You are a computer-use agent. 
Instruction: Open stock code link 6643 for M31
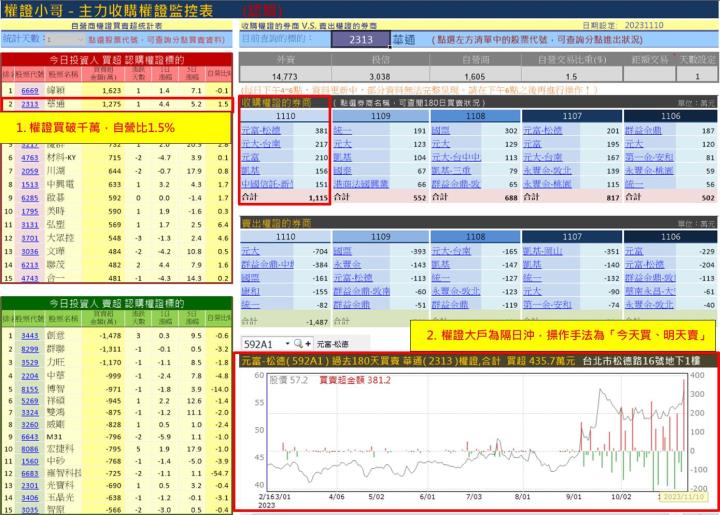[x=30, y=437]
